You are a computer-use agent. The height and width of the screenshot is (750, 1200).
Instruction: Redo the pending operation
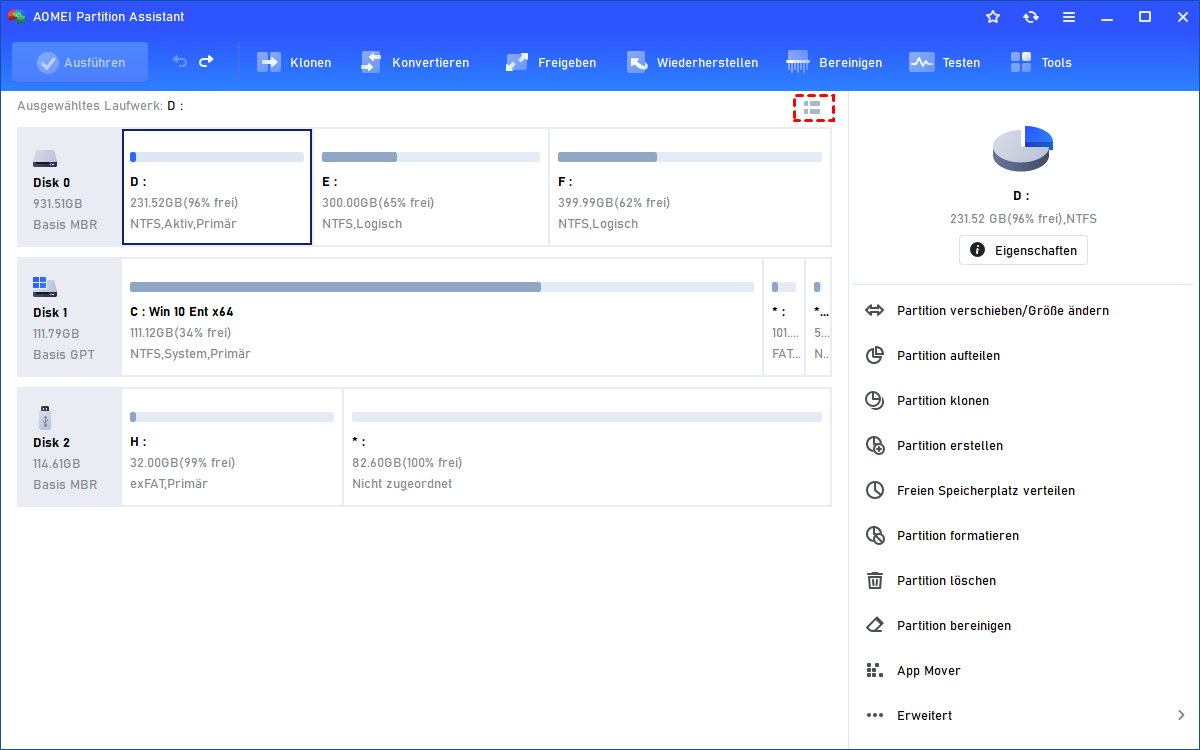pyautogui.click(x=206, y=62)
